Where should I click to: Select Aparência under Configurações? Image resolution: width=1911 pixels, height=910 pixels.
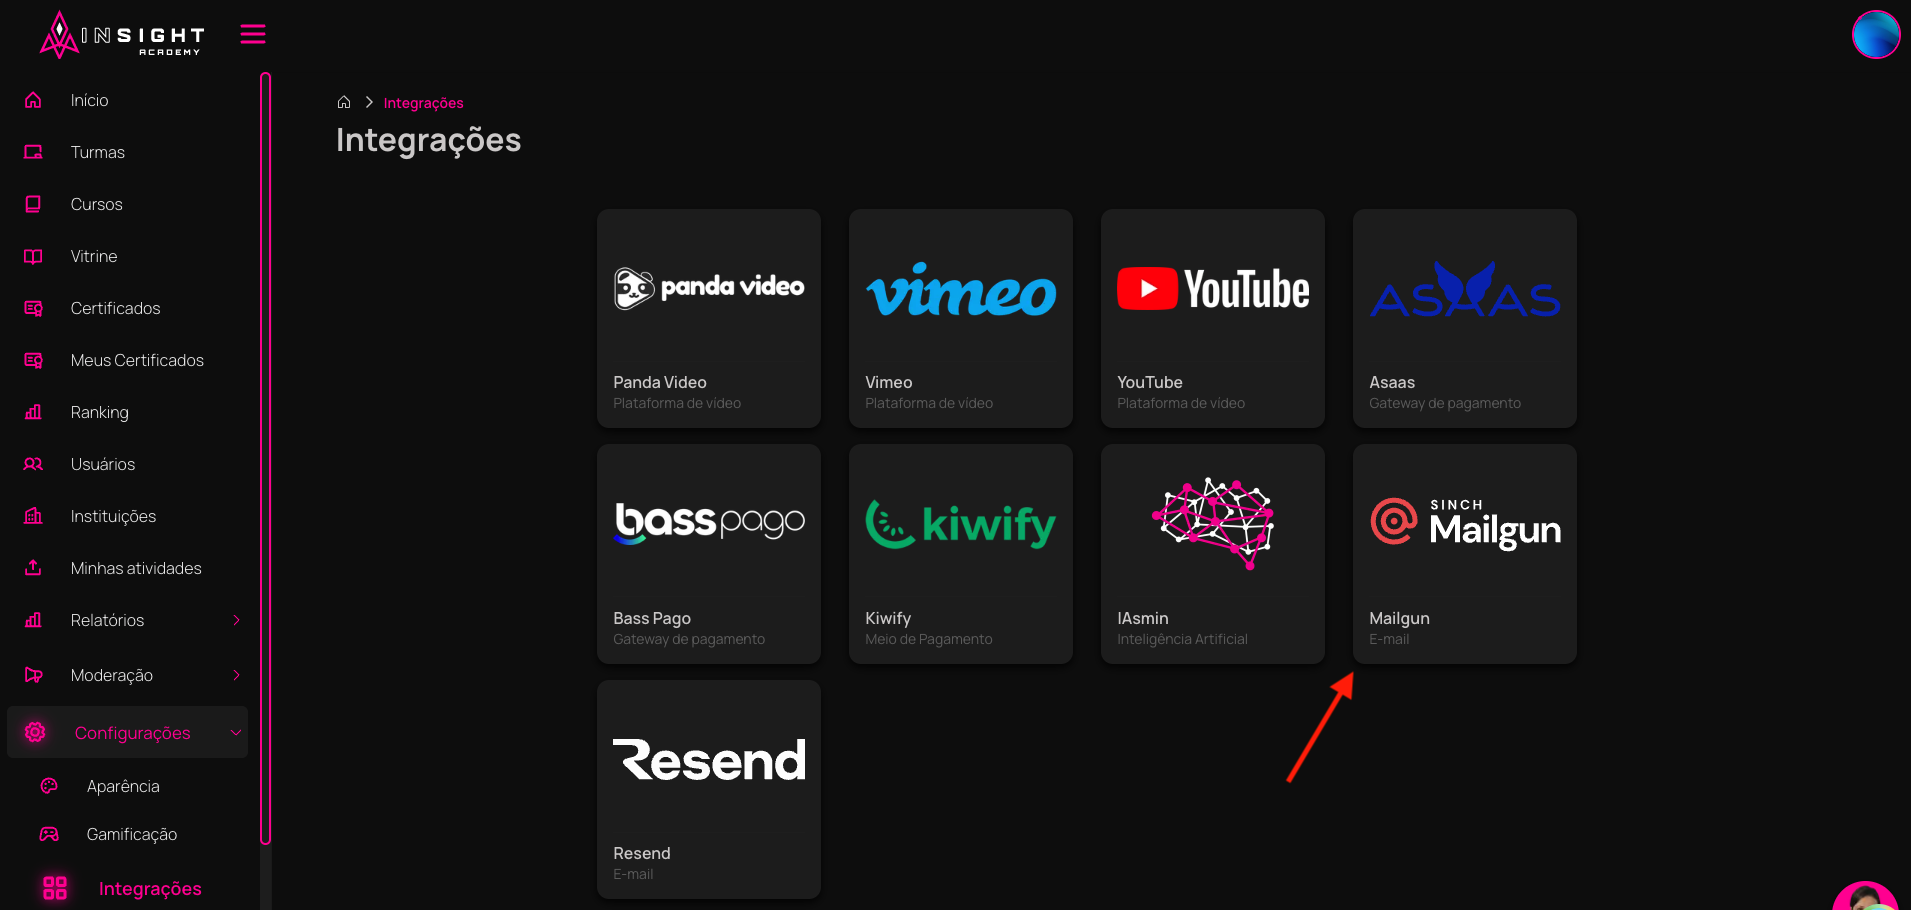(123, 786)
